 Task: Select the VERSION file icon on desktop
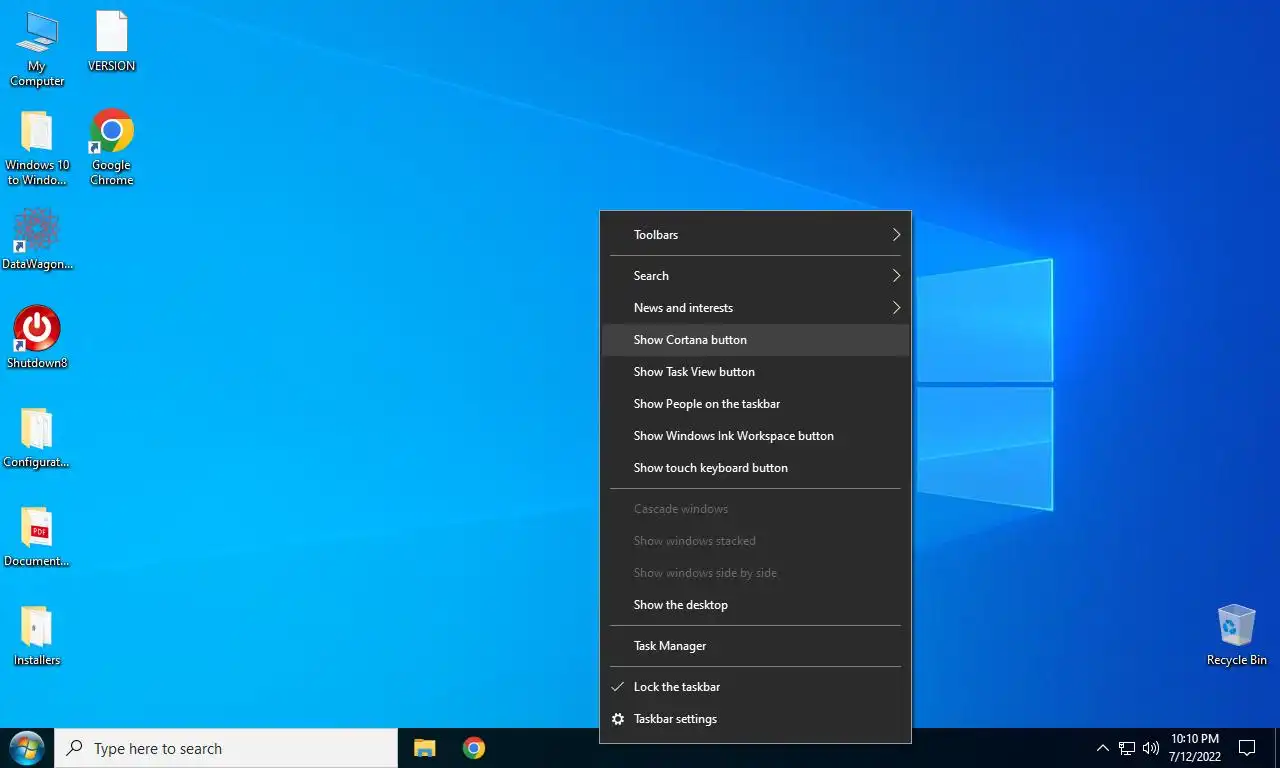coord(111,41)
